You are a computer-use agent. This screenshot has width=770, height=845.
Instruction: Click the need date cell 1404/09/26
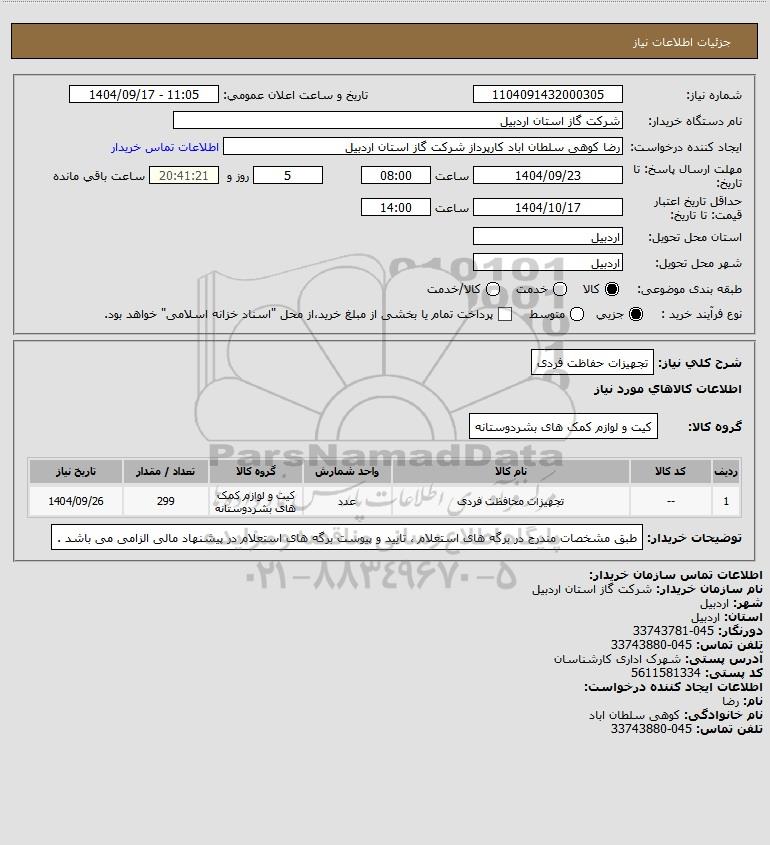pos(76,501)
